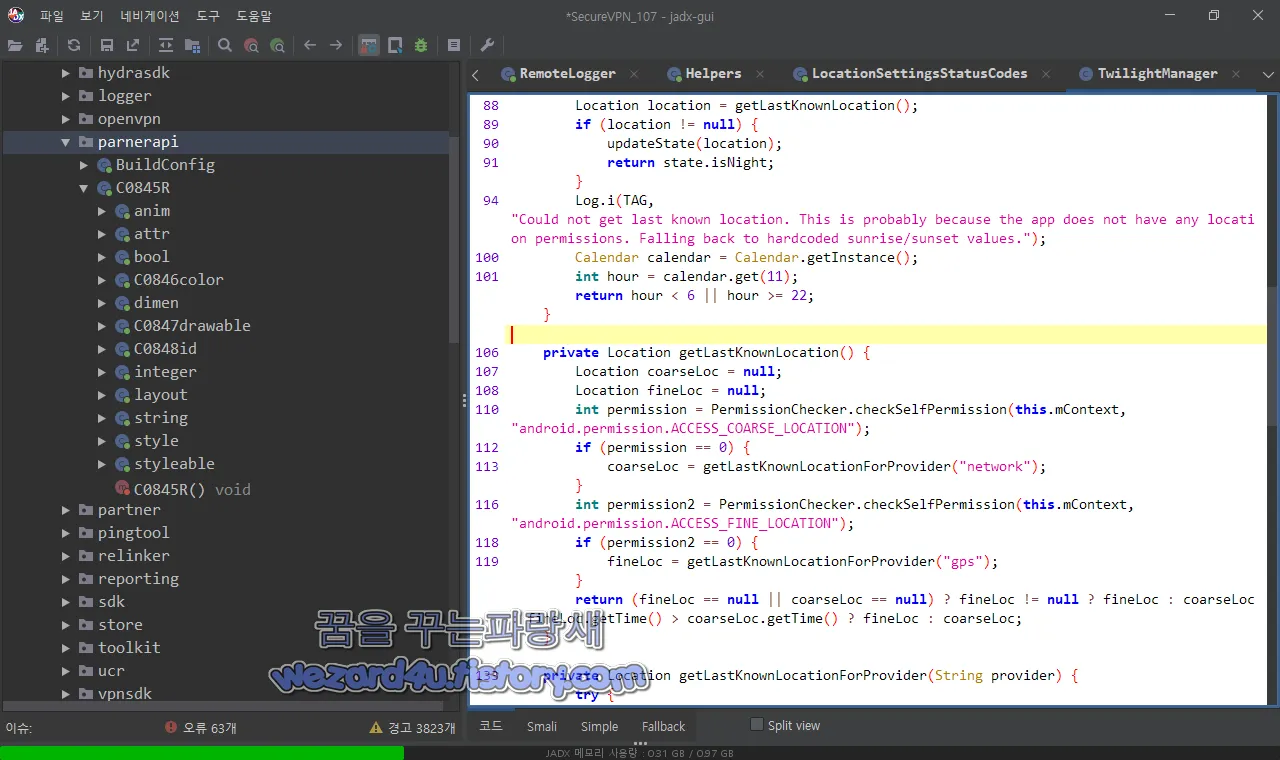Click the Save all floppy icon

coord(107,45)
